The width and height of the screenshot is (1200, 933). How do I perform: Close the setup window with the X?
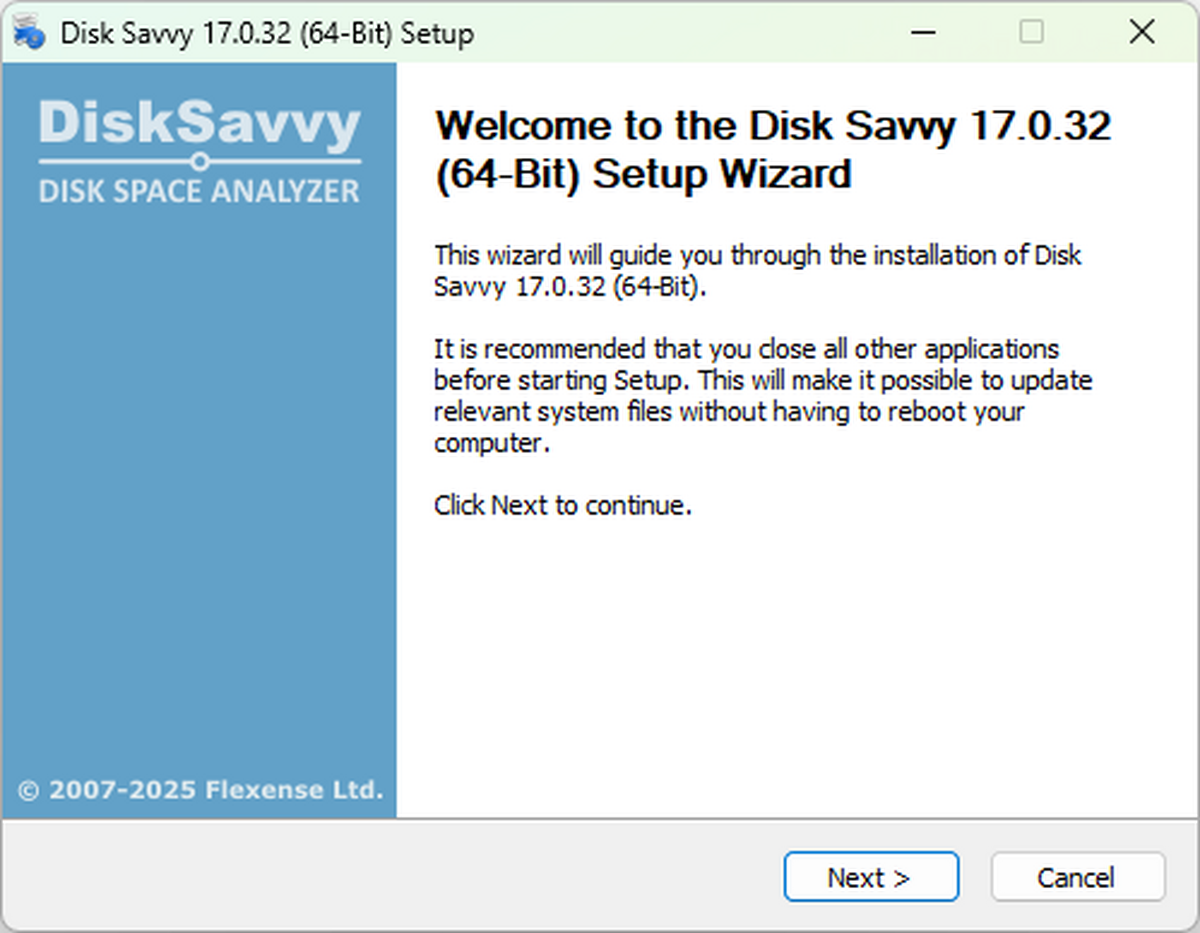(x=1141, y=32)
